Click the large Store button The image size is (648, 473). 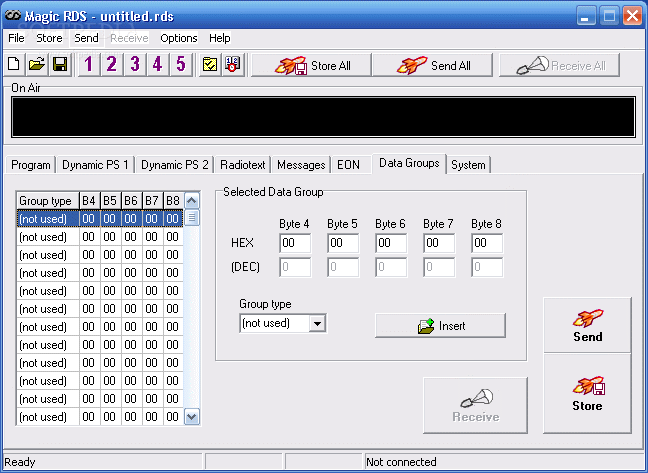(587, 393)
